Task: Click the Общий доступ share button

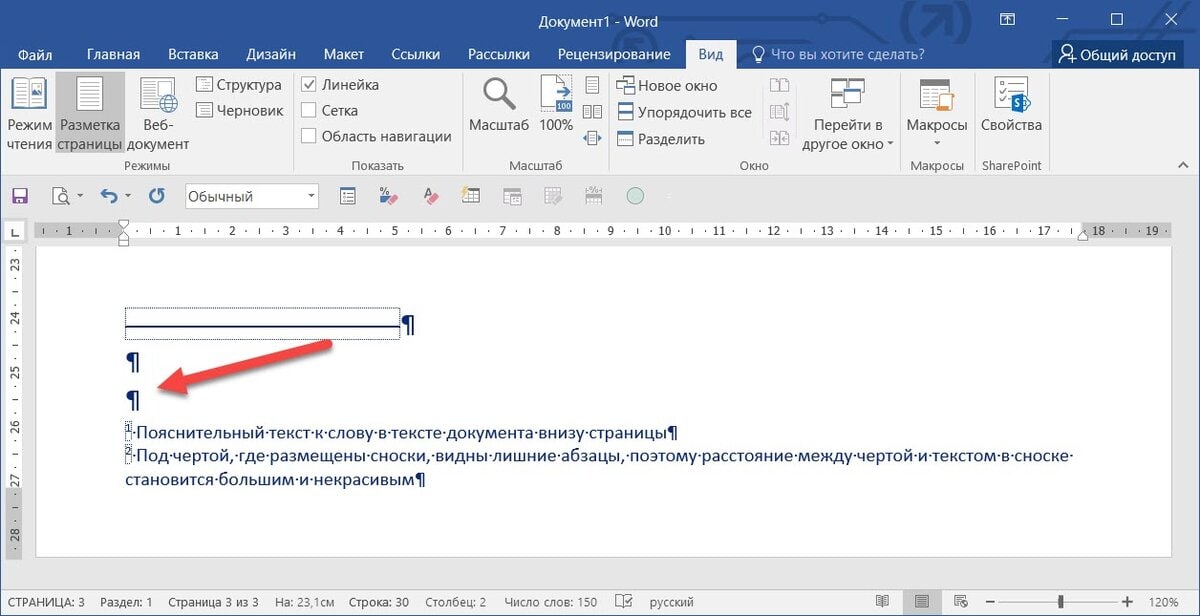Action: [1118, 54]
